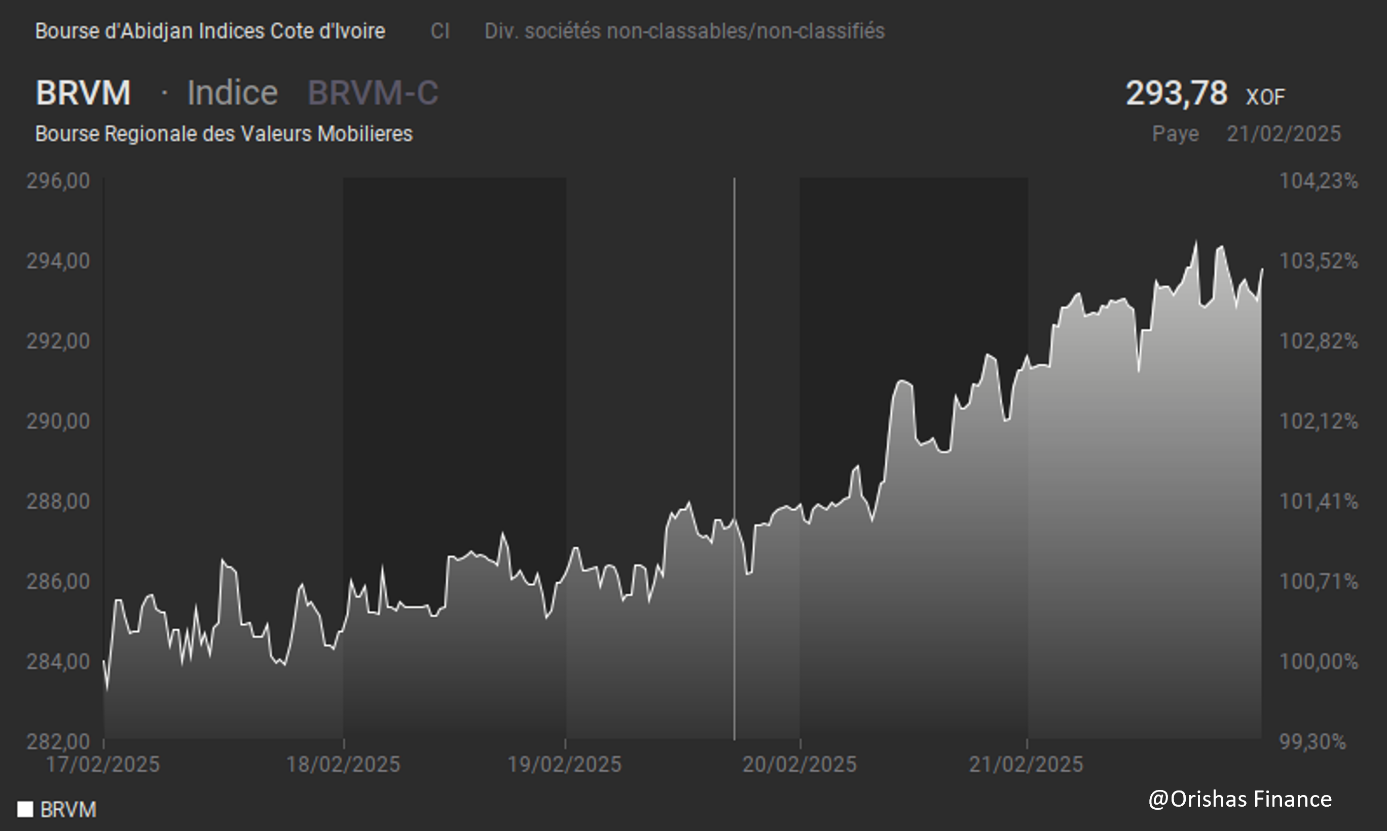Click the 100,00% right-axis label

pos(1318,661)
